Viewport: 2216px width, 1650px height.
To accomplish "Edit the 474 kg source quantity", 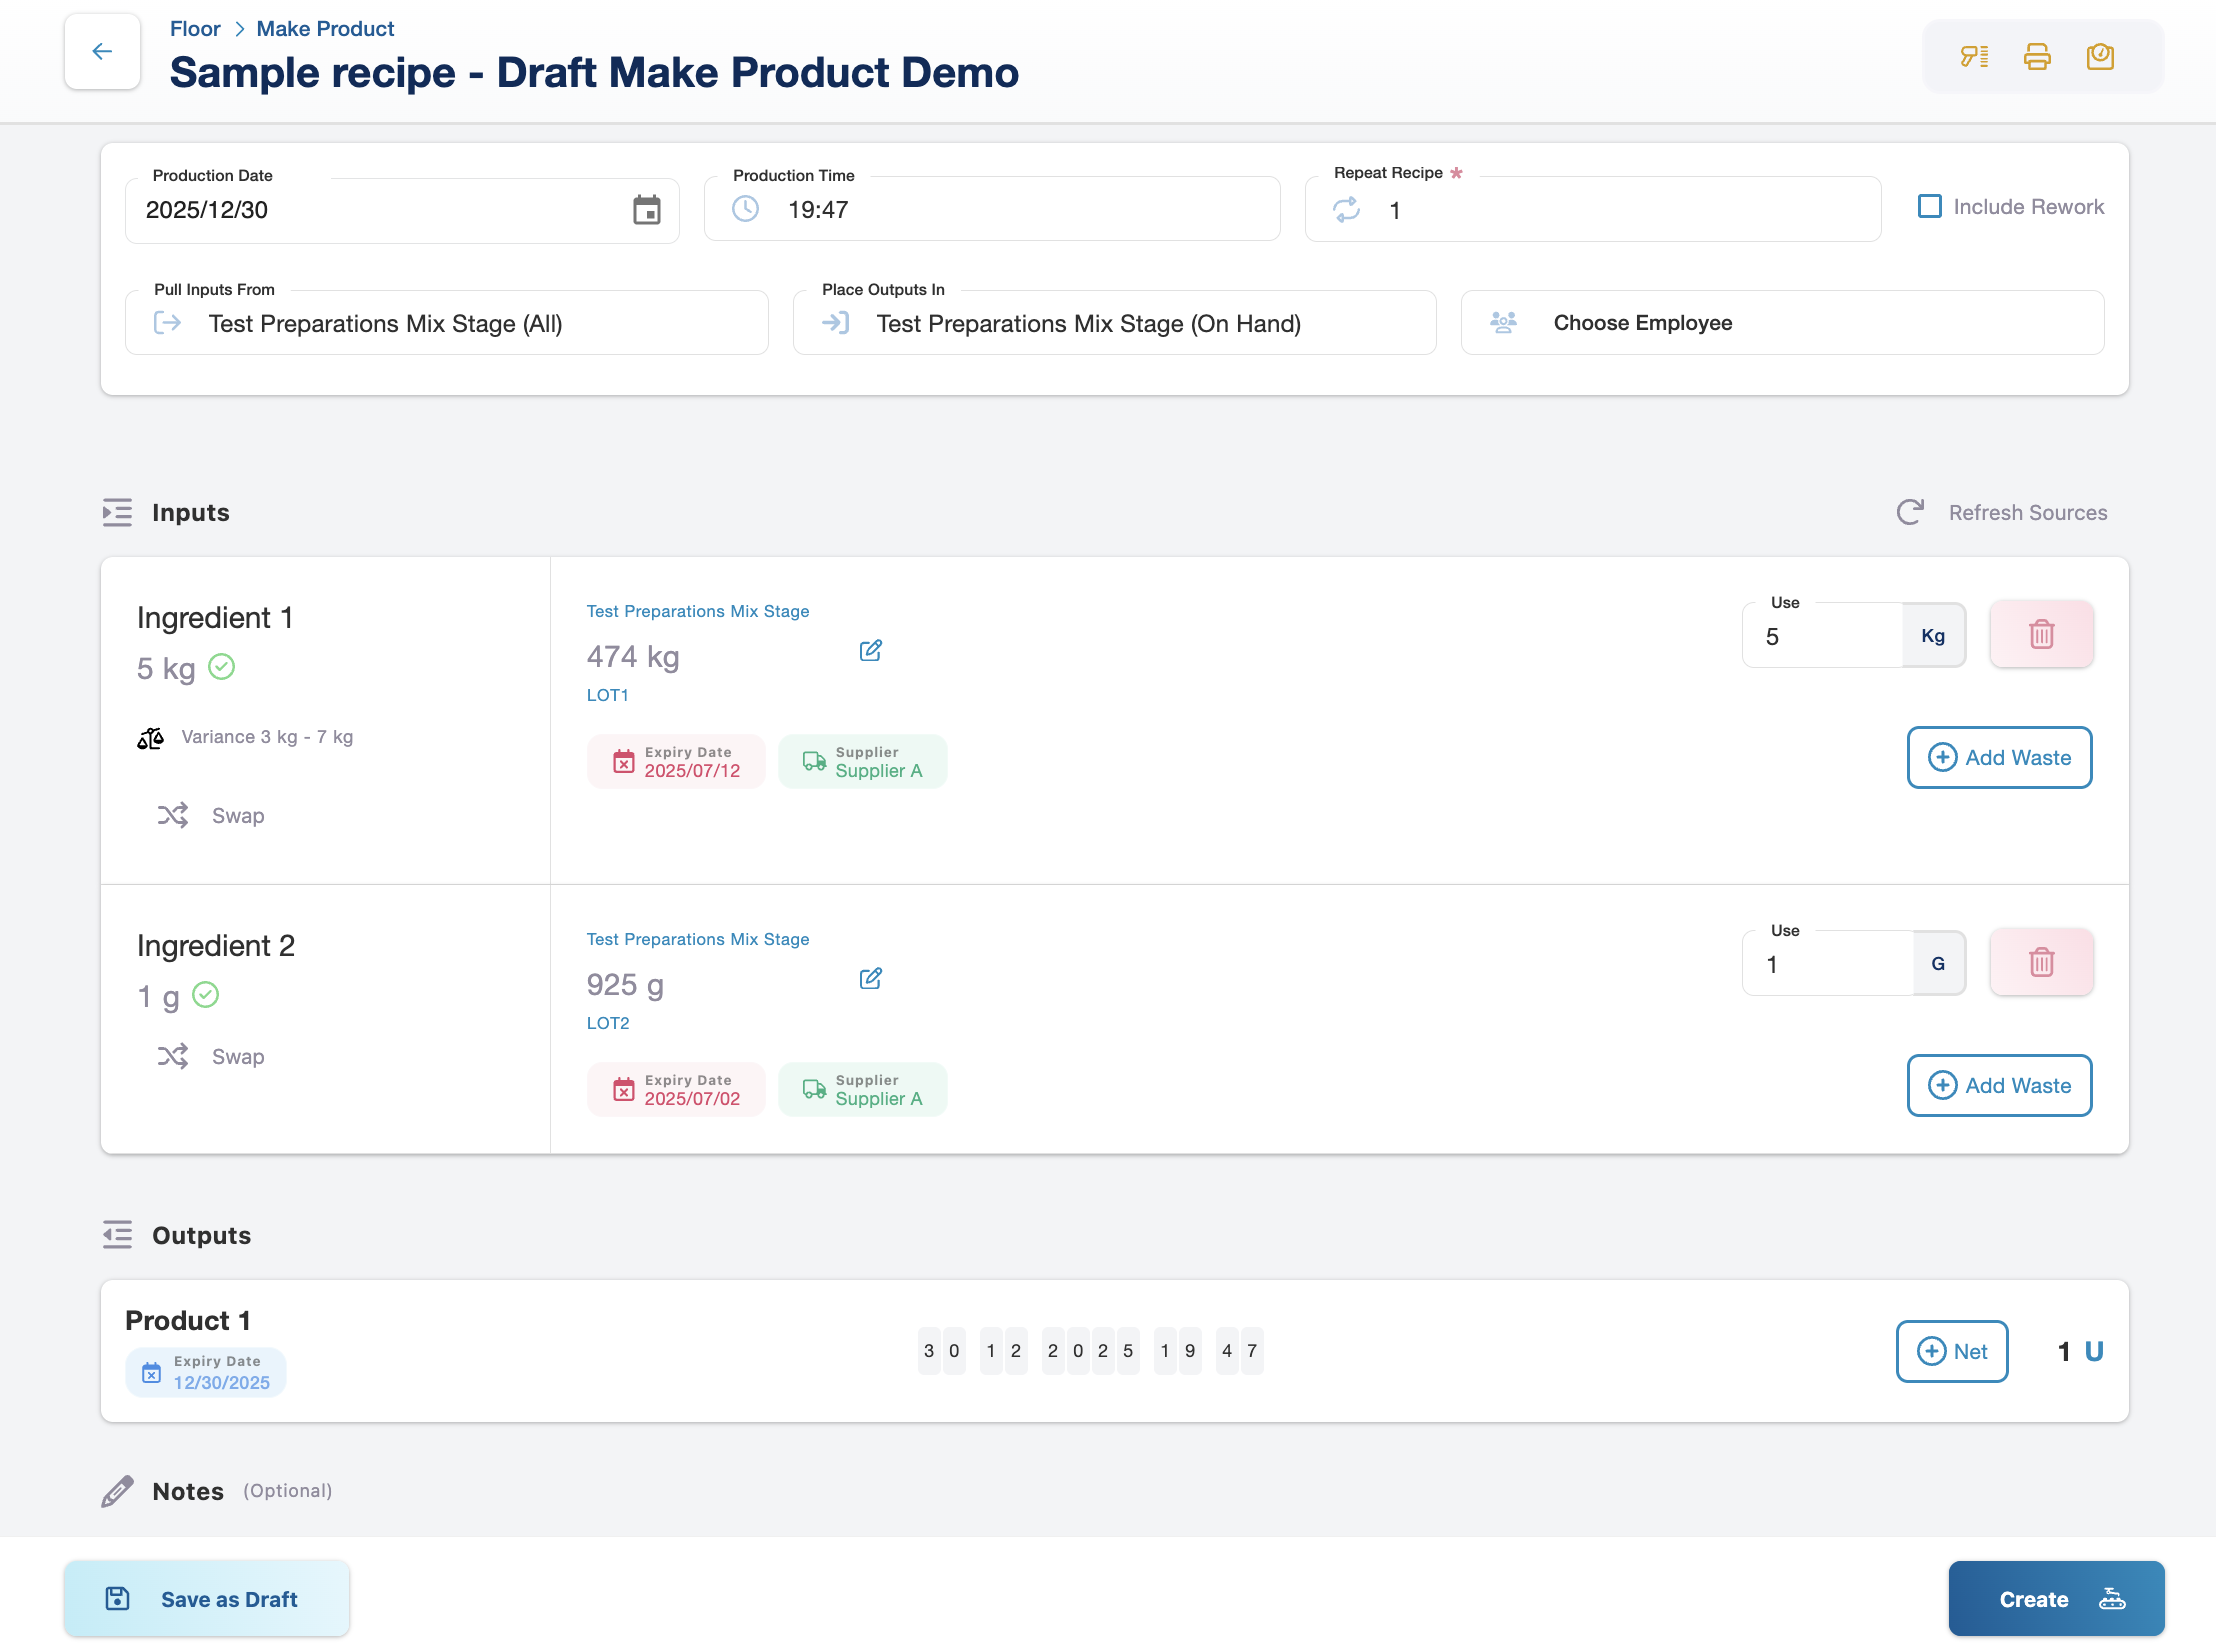I will pos(870,651).
